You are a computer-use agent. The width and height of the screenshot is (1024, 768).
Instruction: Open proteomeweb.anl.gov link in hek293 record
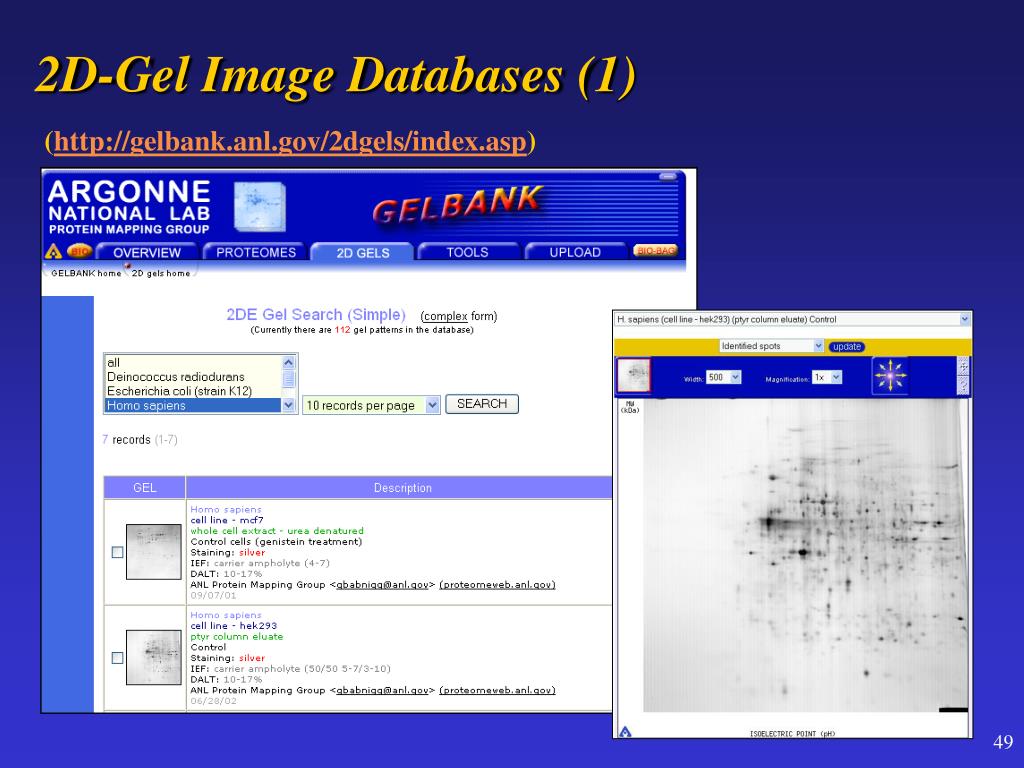(x=498, y=690)
